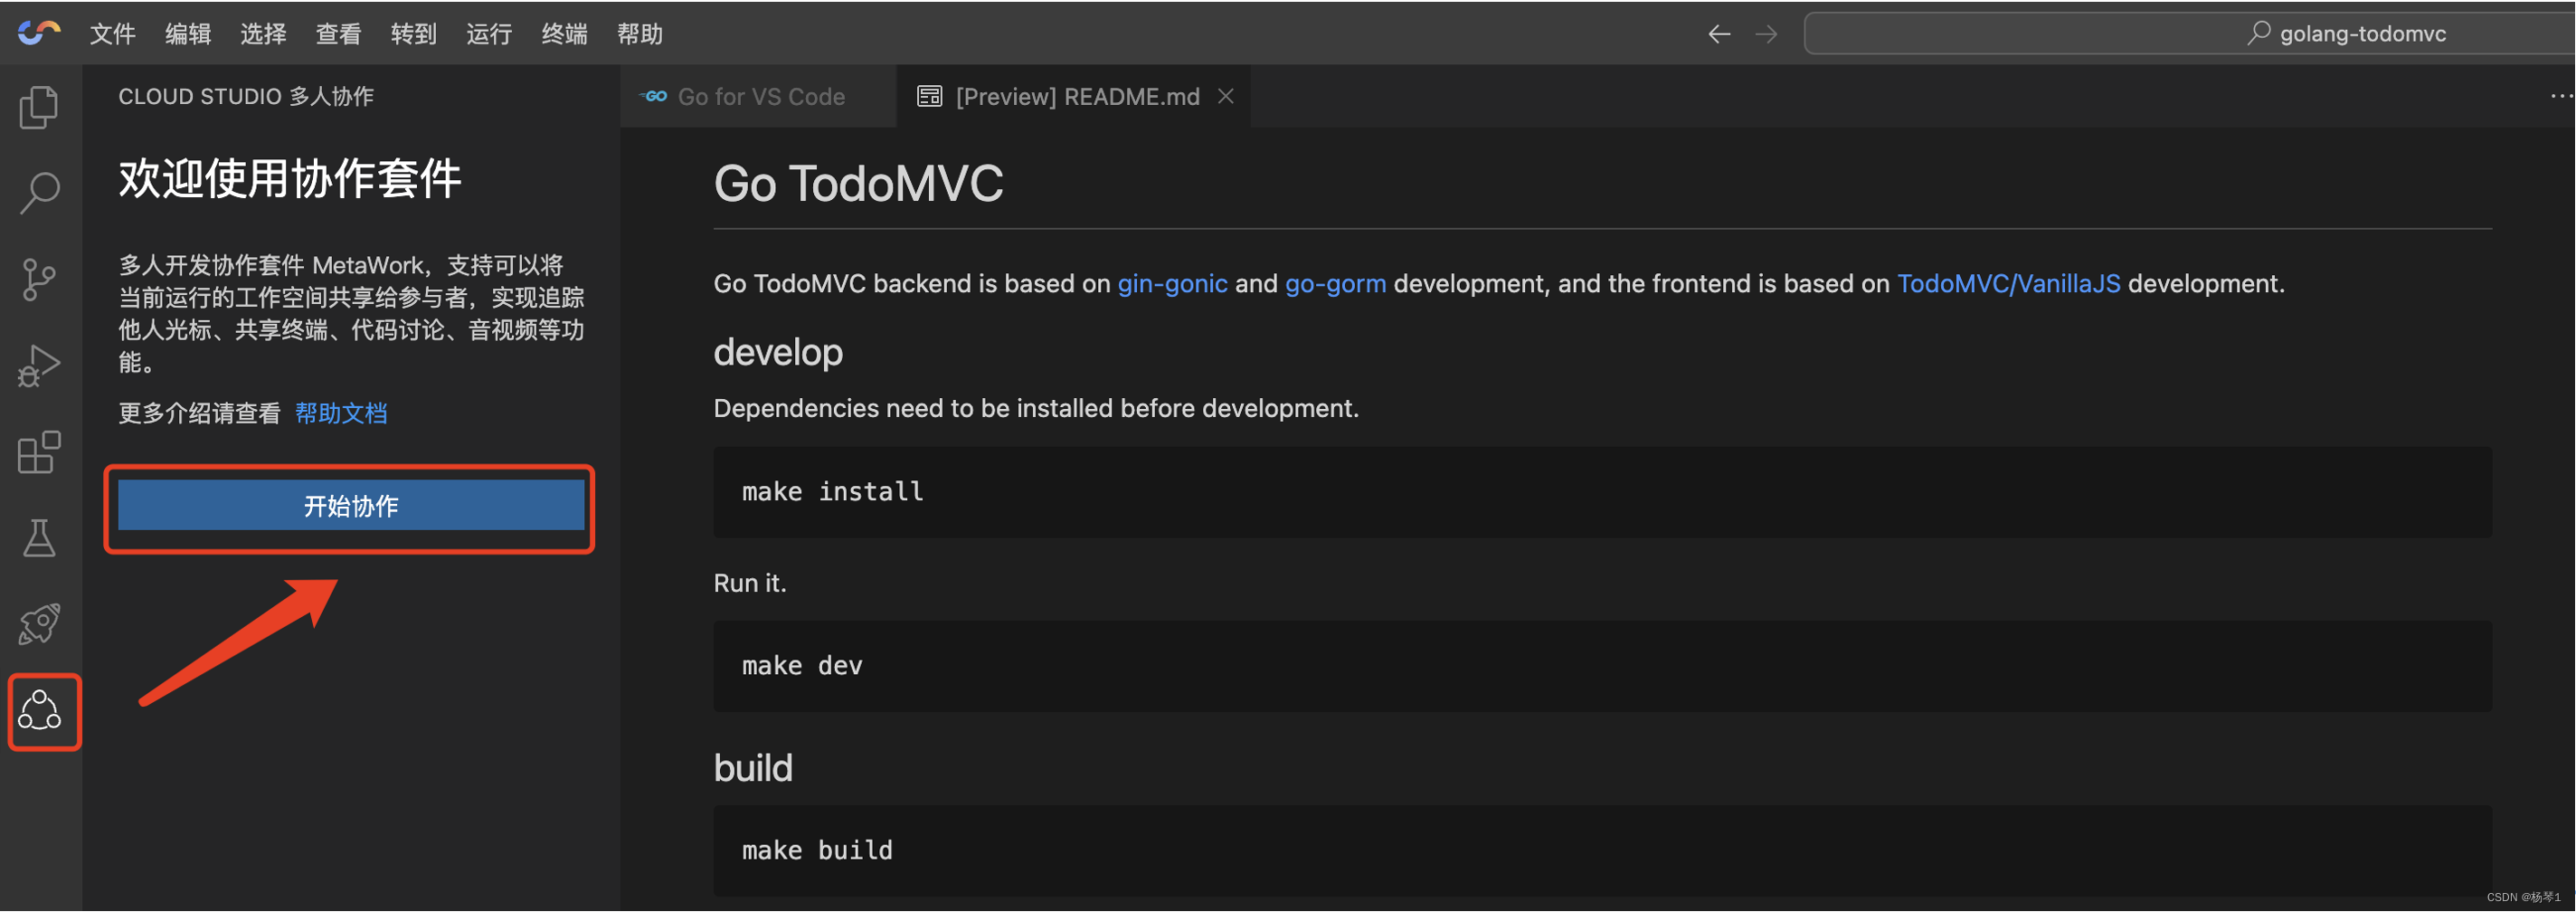Click the Run it. text
This screenshot has width=2576, height=912.
pos(750,583)
